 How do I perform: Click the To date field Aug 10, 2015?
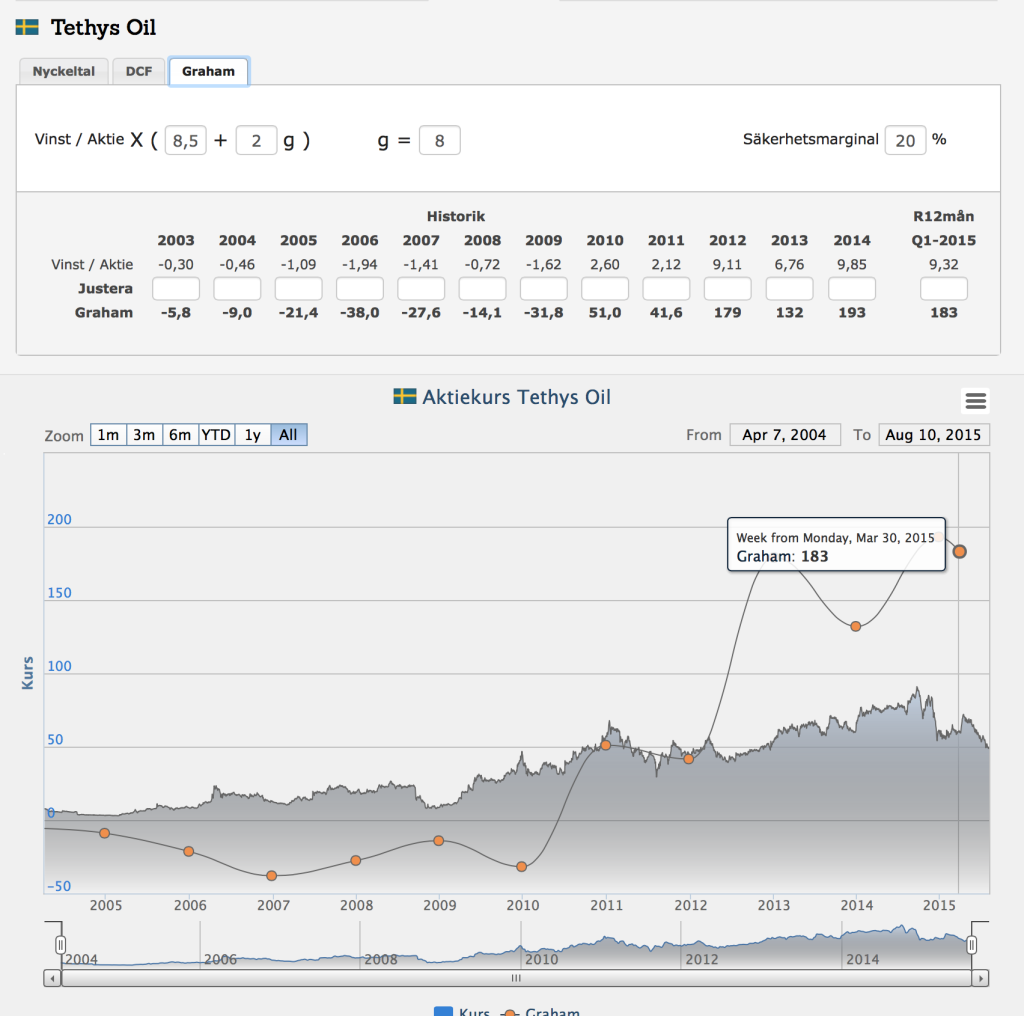934,435
